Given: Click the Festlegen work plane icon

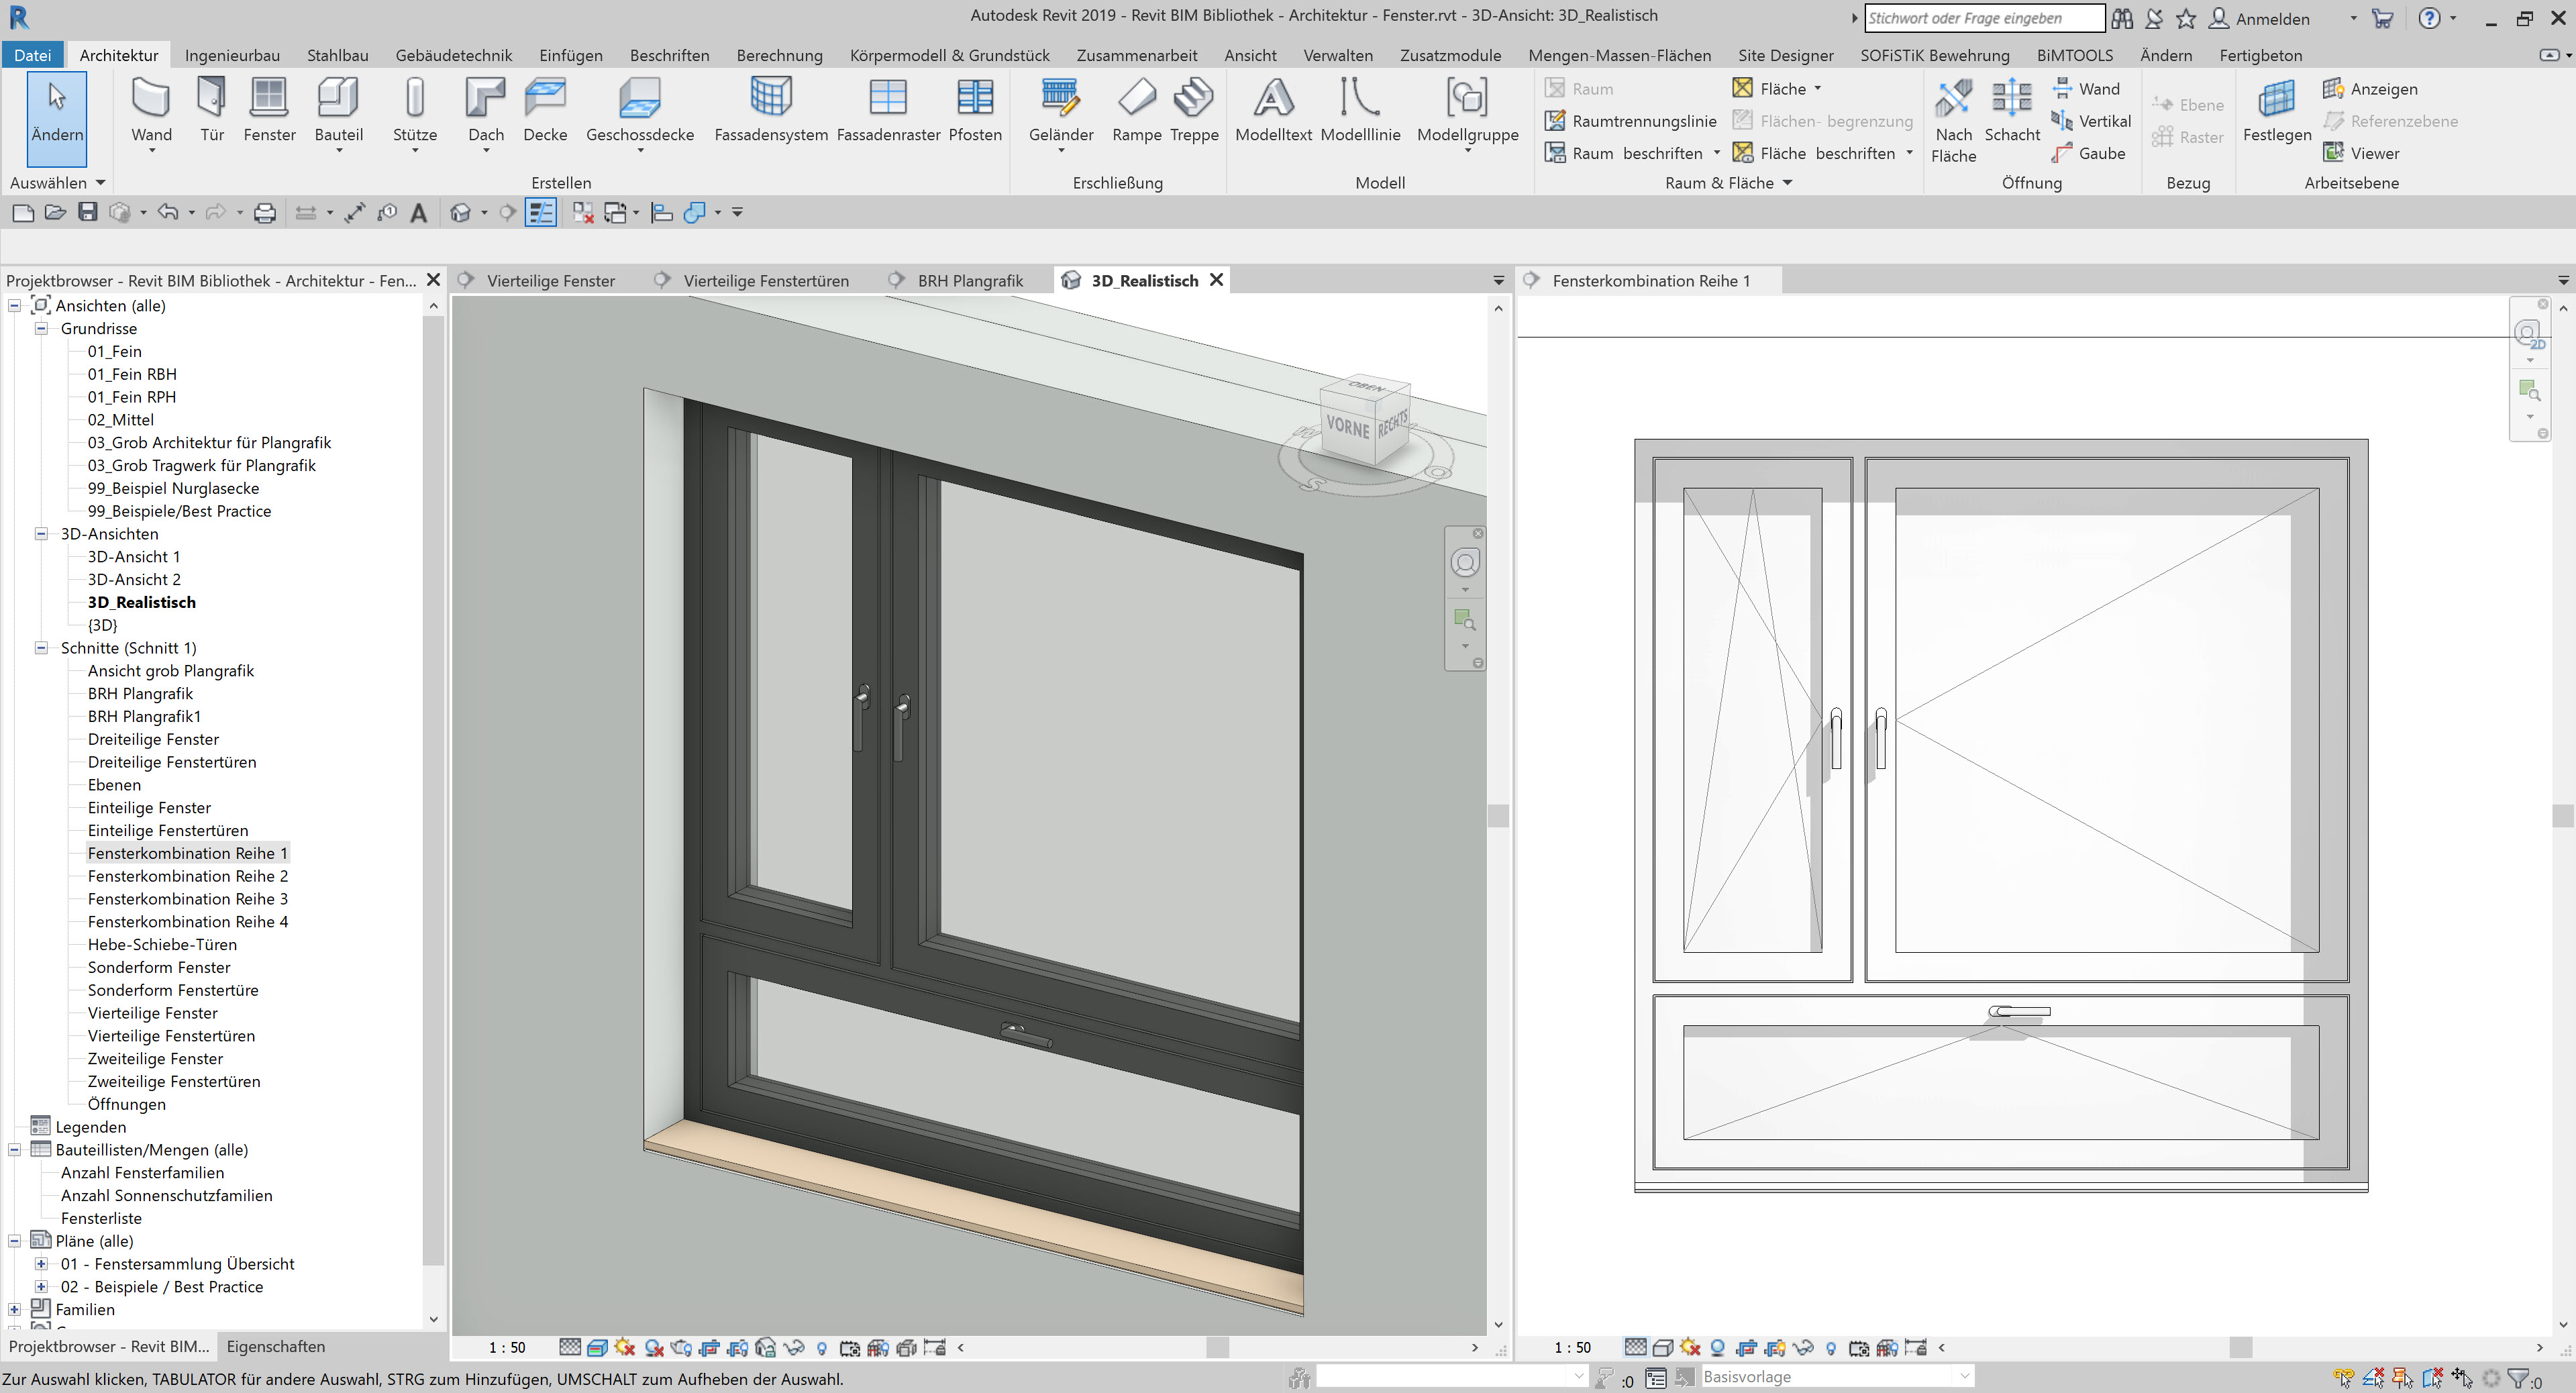Looking at the screenshot, I should [2276, 99].
